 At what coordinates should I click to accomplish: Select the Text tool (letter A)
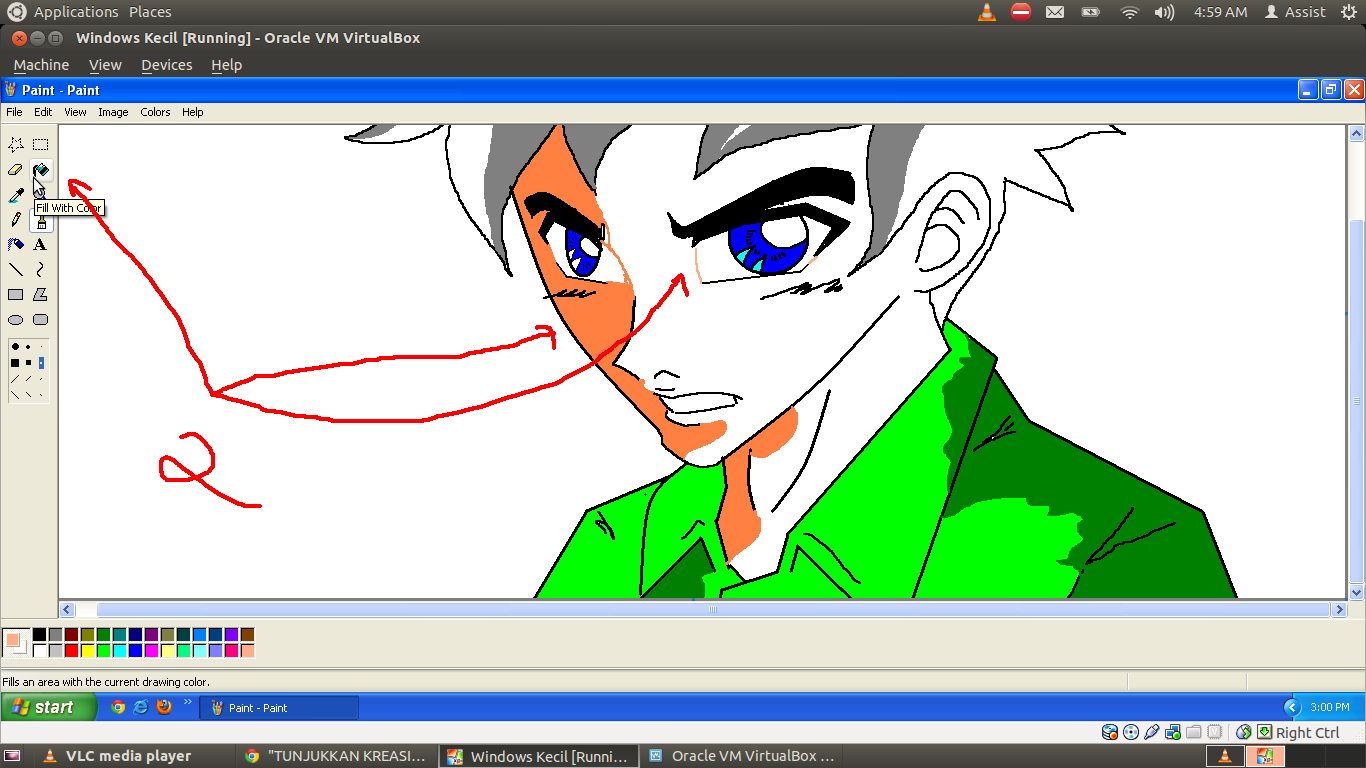(41, 245)
